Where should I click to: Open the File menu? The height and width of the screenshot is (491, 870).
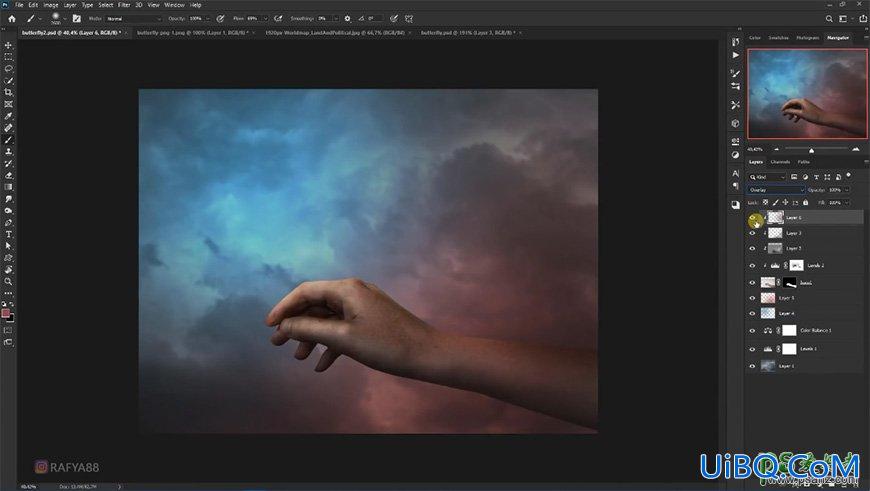point(19,4)
